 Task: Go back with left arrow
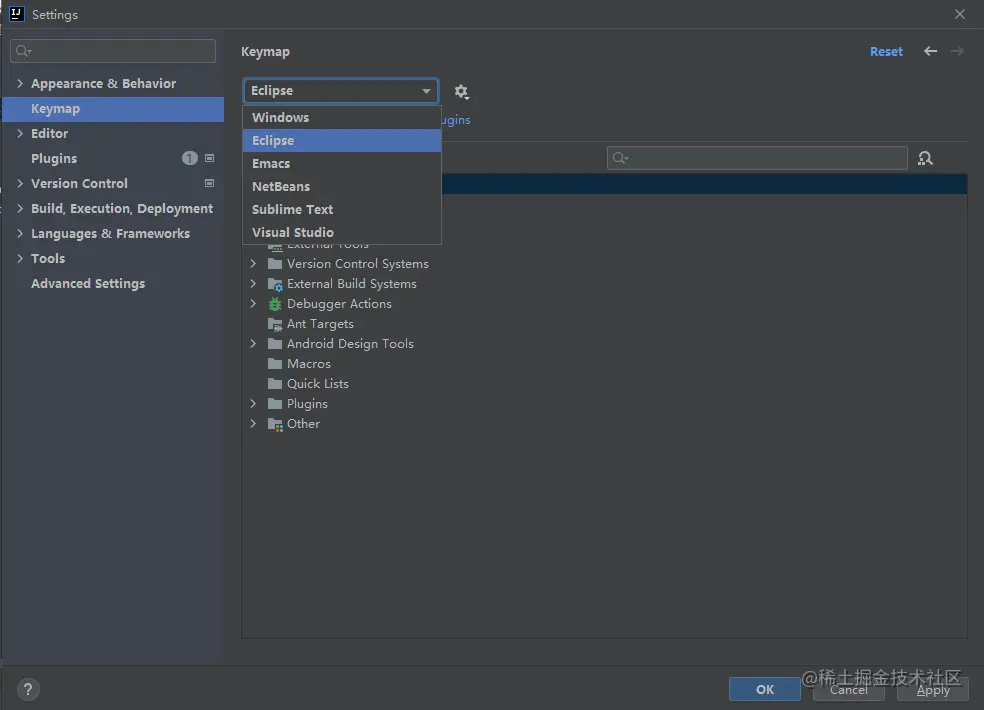click(x=930, y=51)
